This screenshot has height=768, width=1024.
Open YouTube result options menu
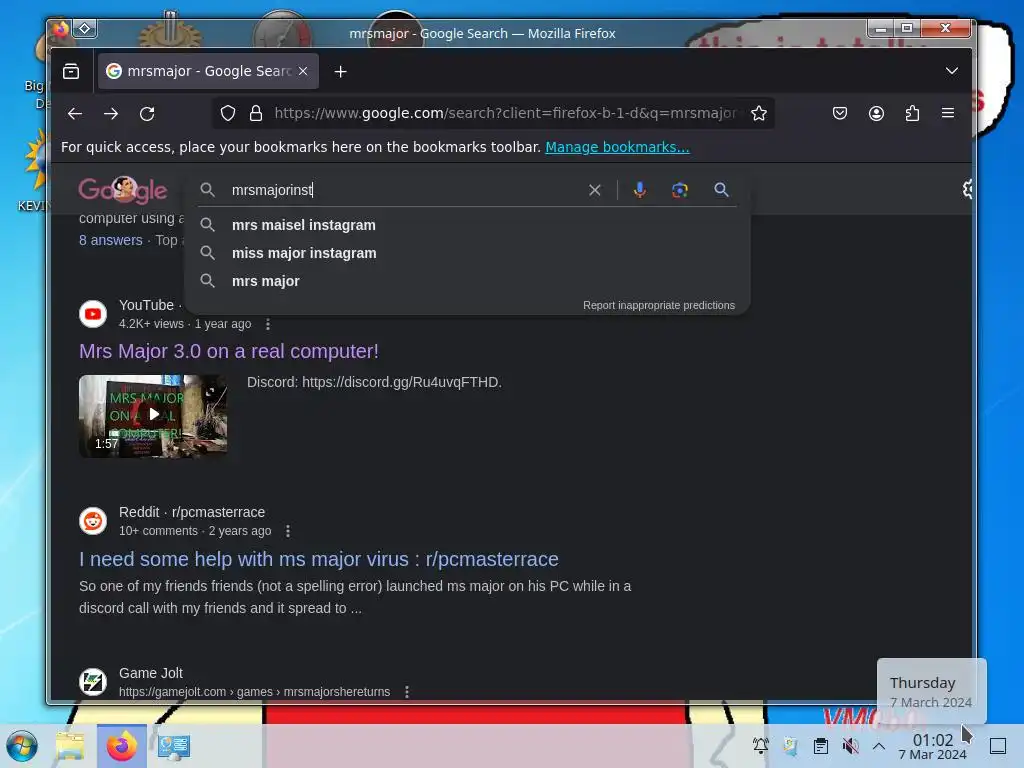click(268, 324)
